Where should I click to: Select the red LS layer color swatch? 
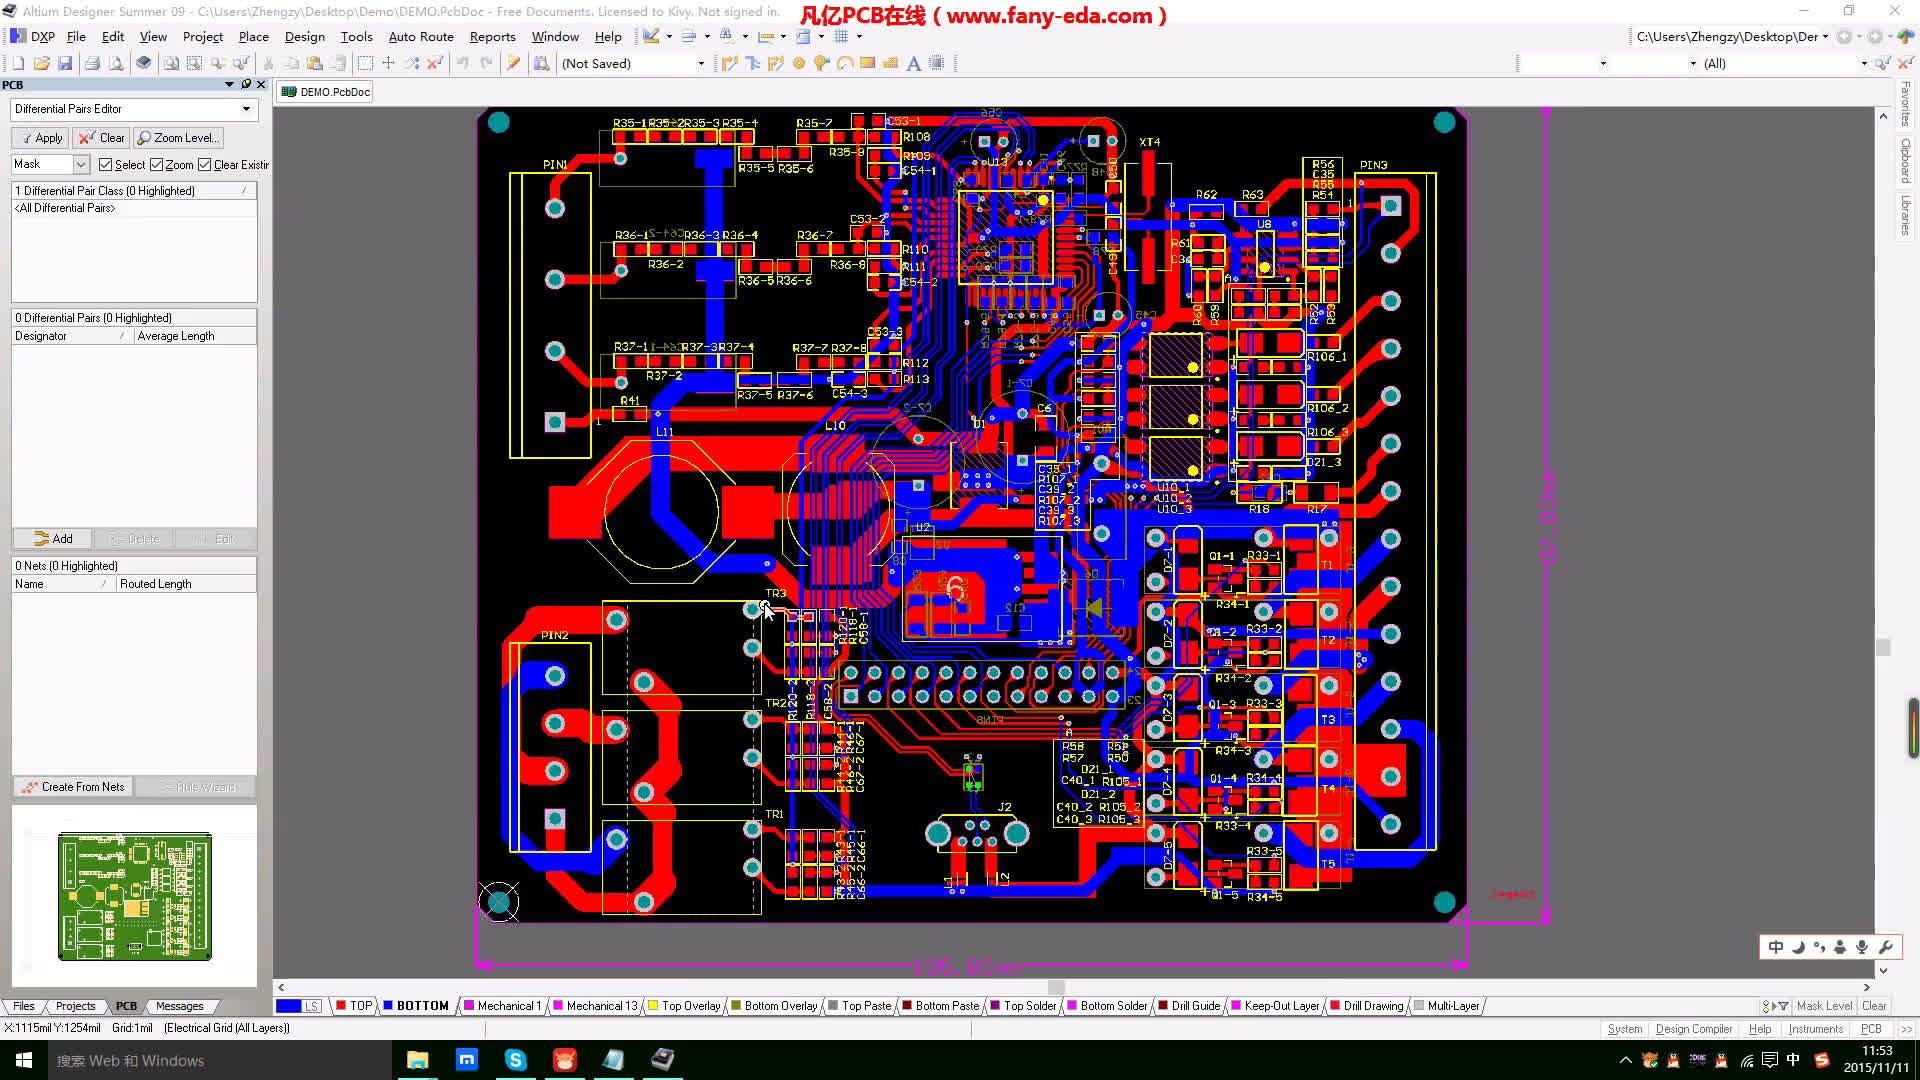point(340,1006)
